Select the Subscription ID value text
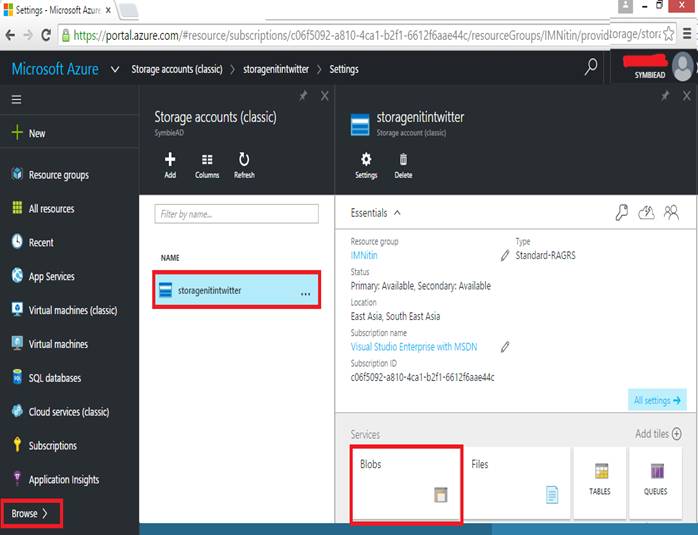 [422, 377]
